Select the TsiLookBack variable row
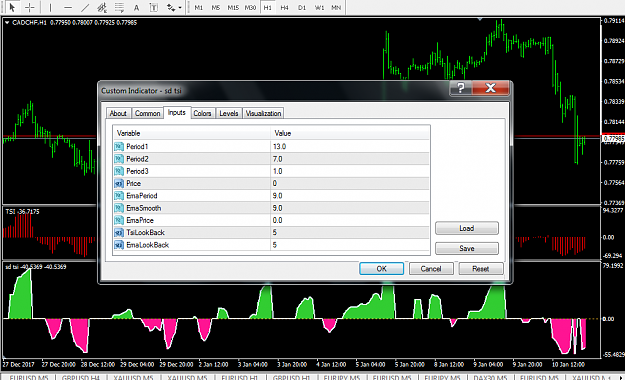The height and width of the screenshot is (380, 625). click(x=271, y=232)
